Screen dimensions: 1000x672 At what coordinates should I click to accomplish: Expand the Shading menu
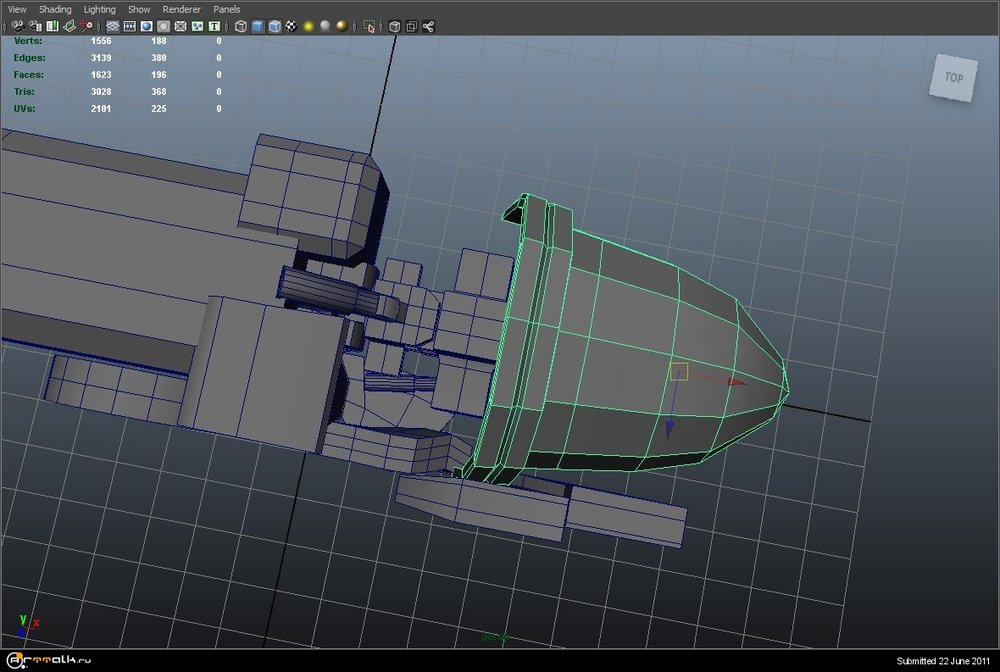click(55, 9)
